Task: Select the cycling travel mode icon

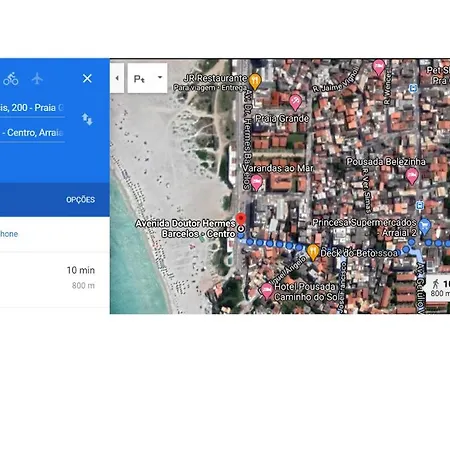Action: coord(11,79)
